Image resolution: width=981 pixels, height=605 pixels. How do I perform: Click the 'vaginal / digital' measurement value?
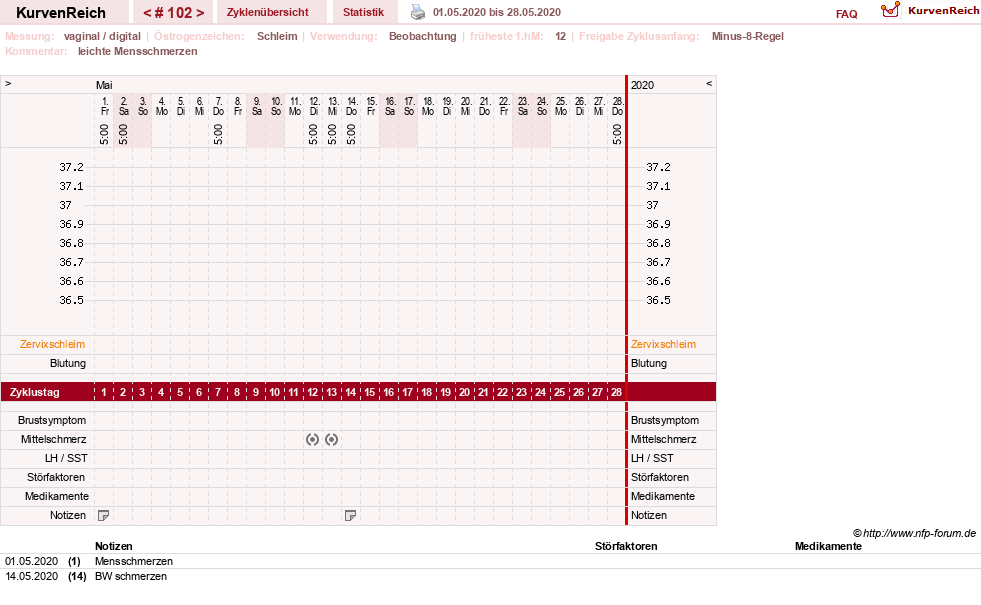pyautogui.click(x=103, y=36)
